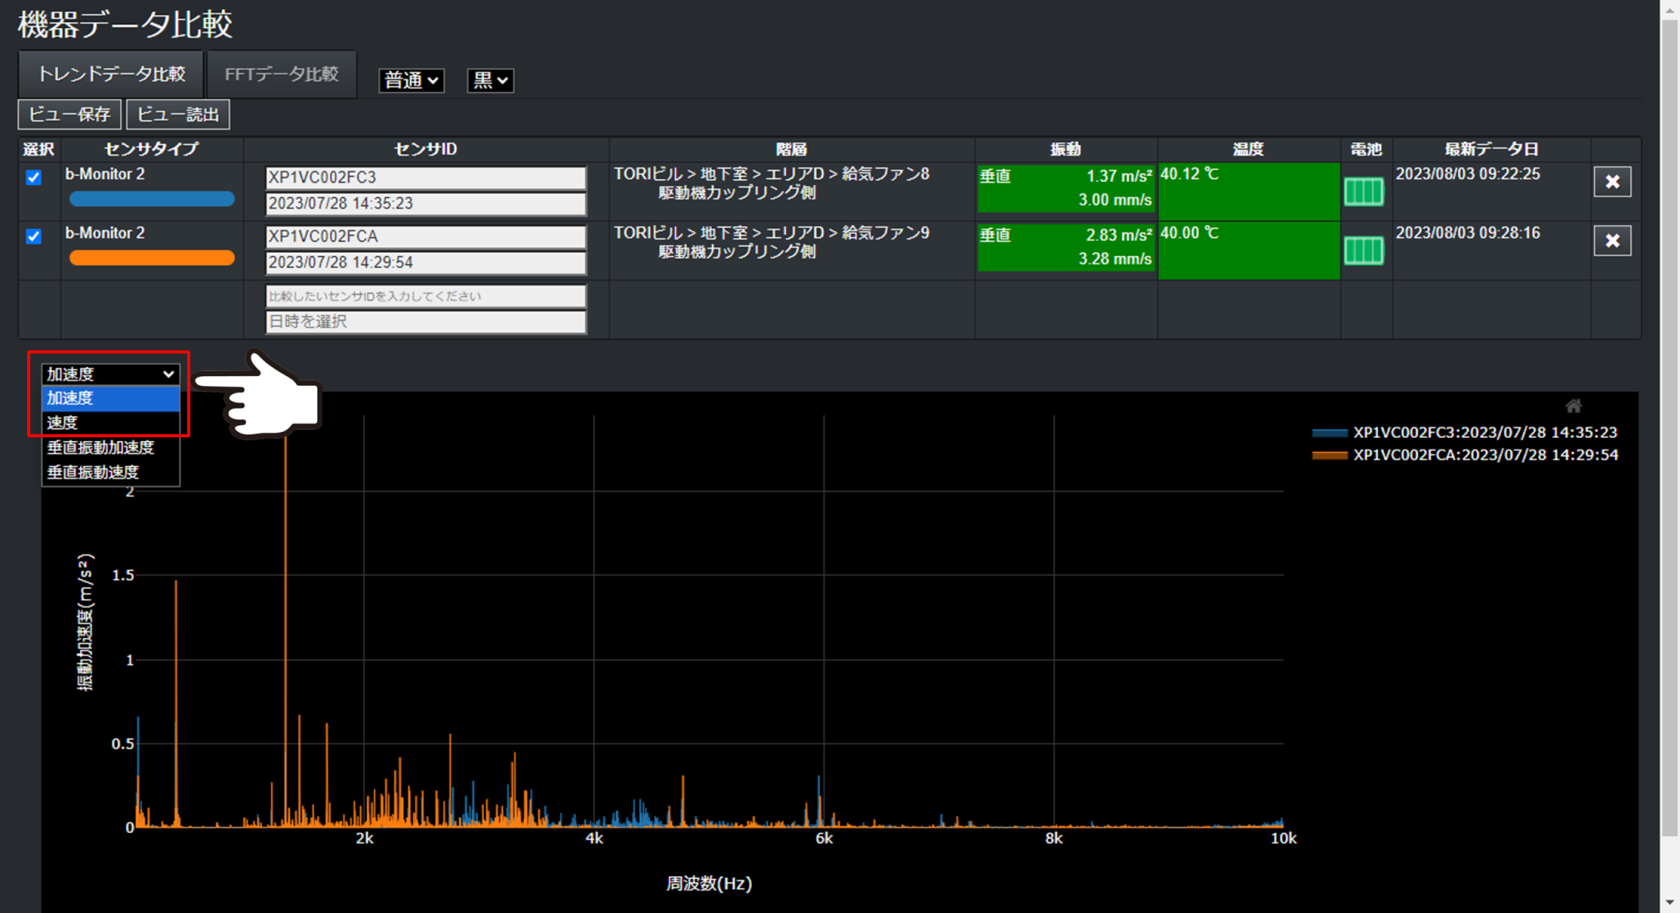Click the 最新データ日 column header
The image size is (1680, 913).
[1491, 149]
